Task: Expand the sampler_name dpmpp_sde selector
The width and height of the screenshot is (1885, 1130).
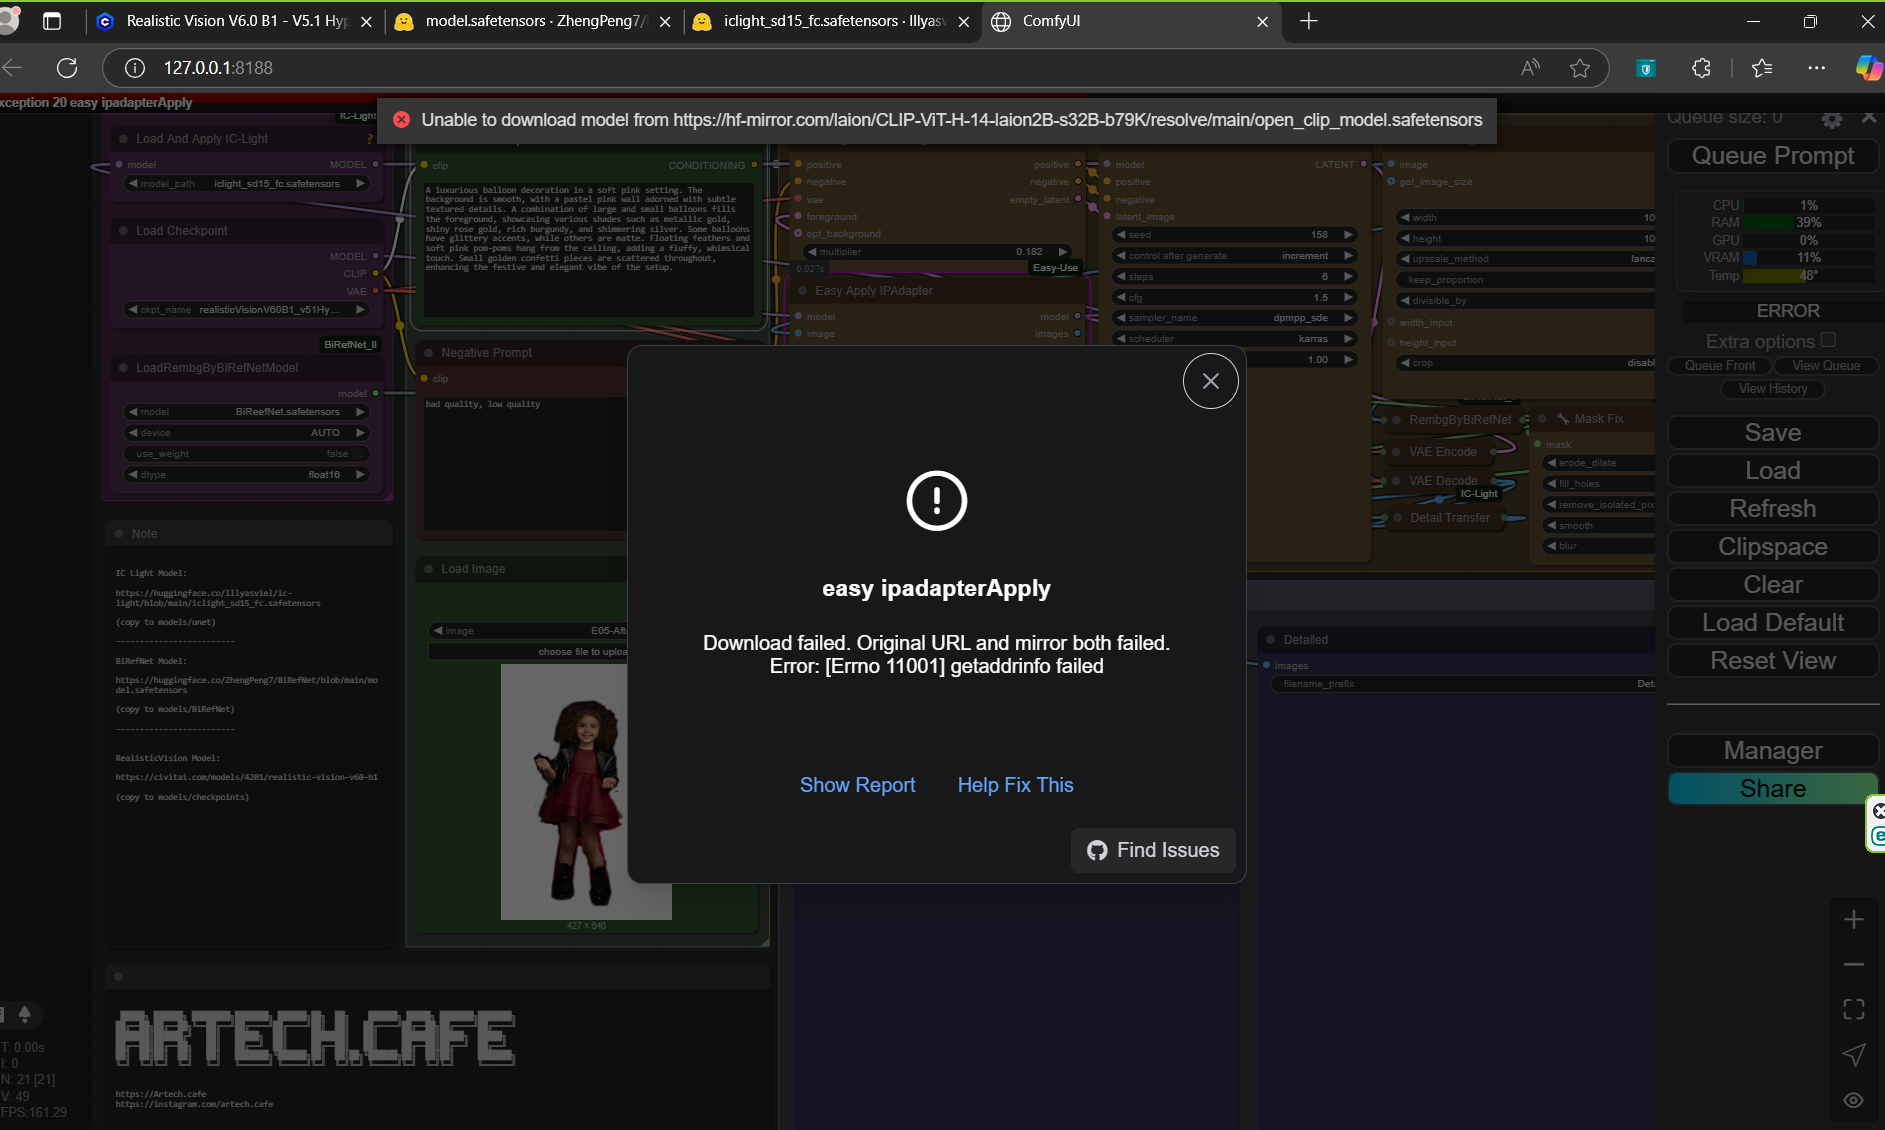Action: pyautogui.click(x=1235, y=318)
